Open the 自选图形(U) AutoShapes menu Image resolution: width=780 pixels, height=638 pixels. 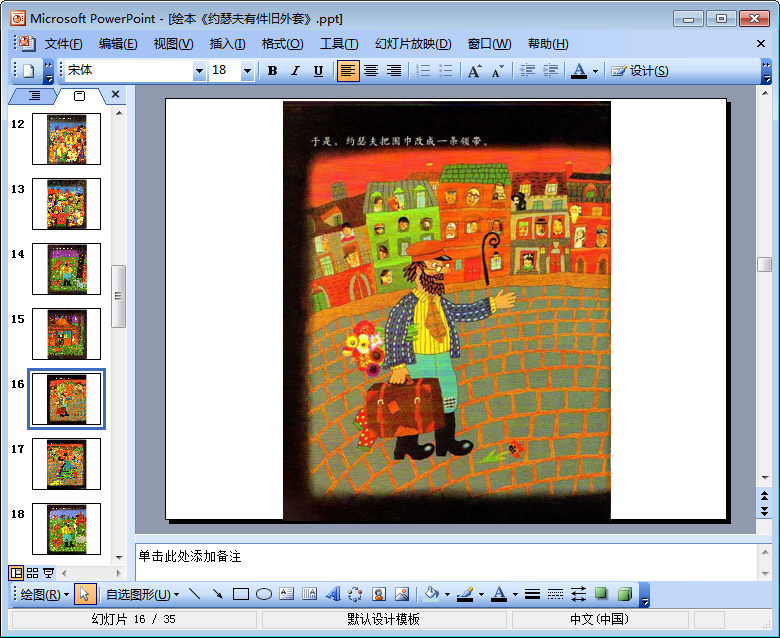pos(142,594)
